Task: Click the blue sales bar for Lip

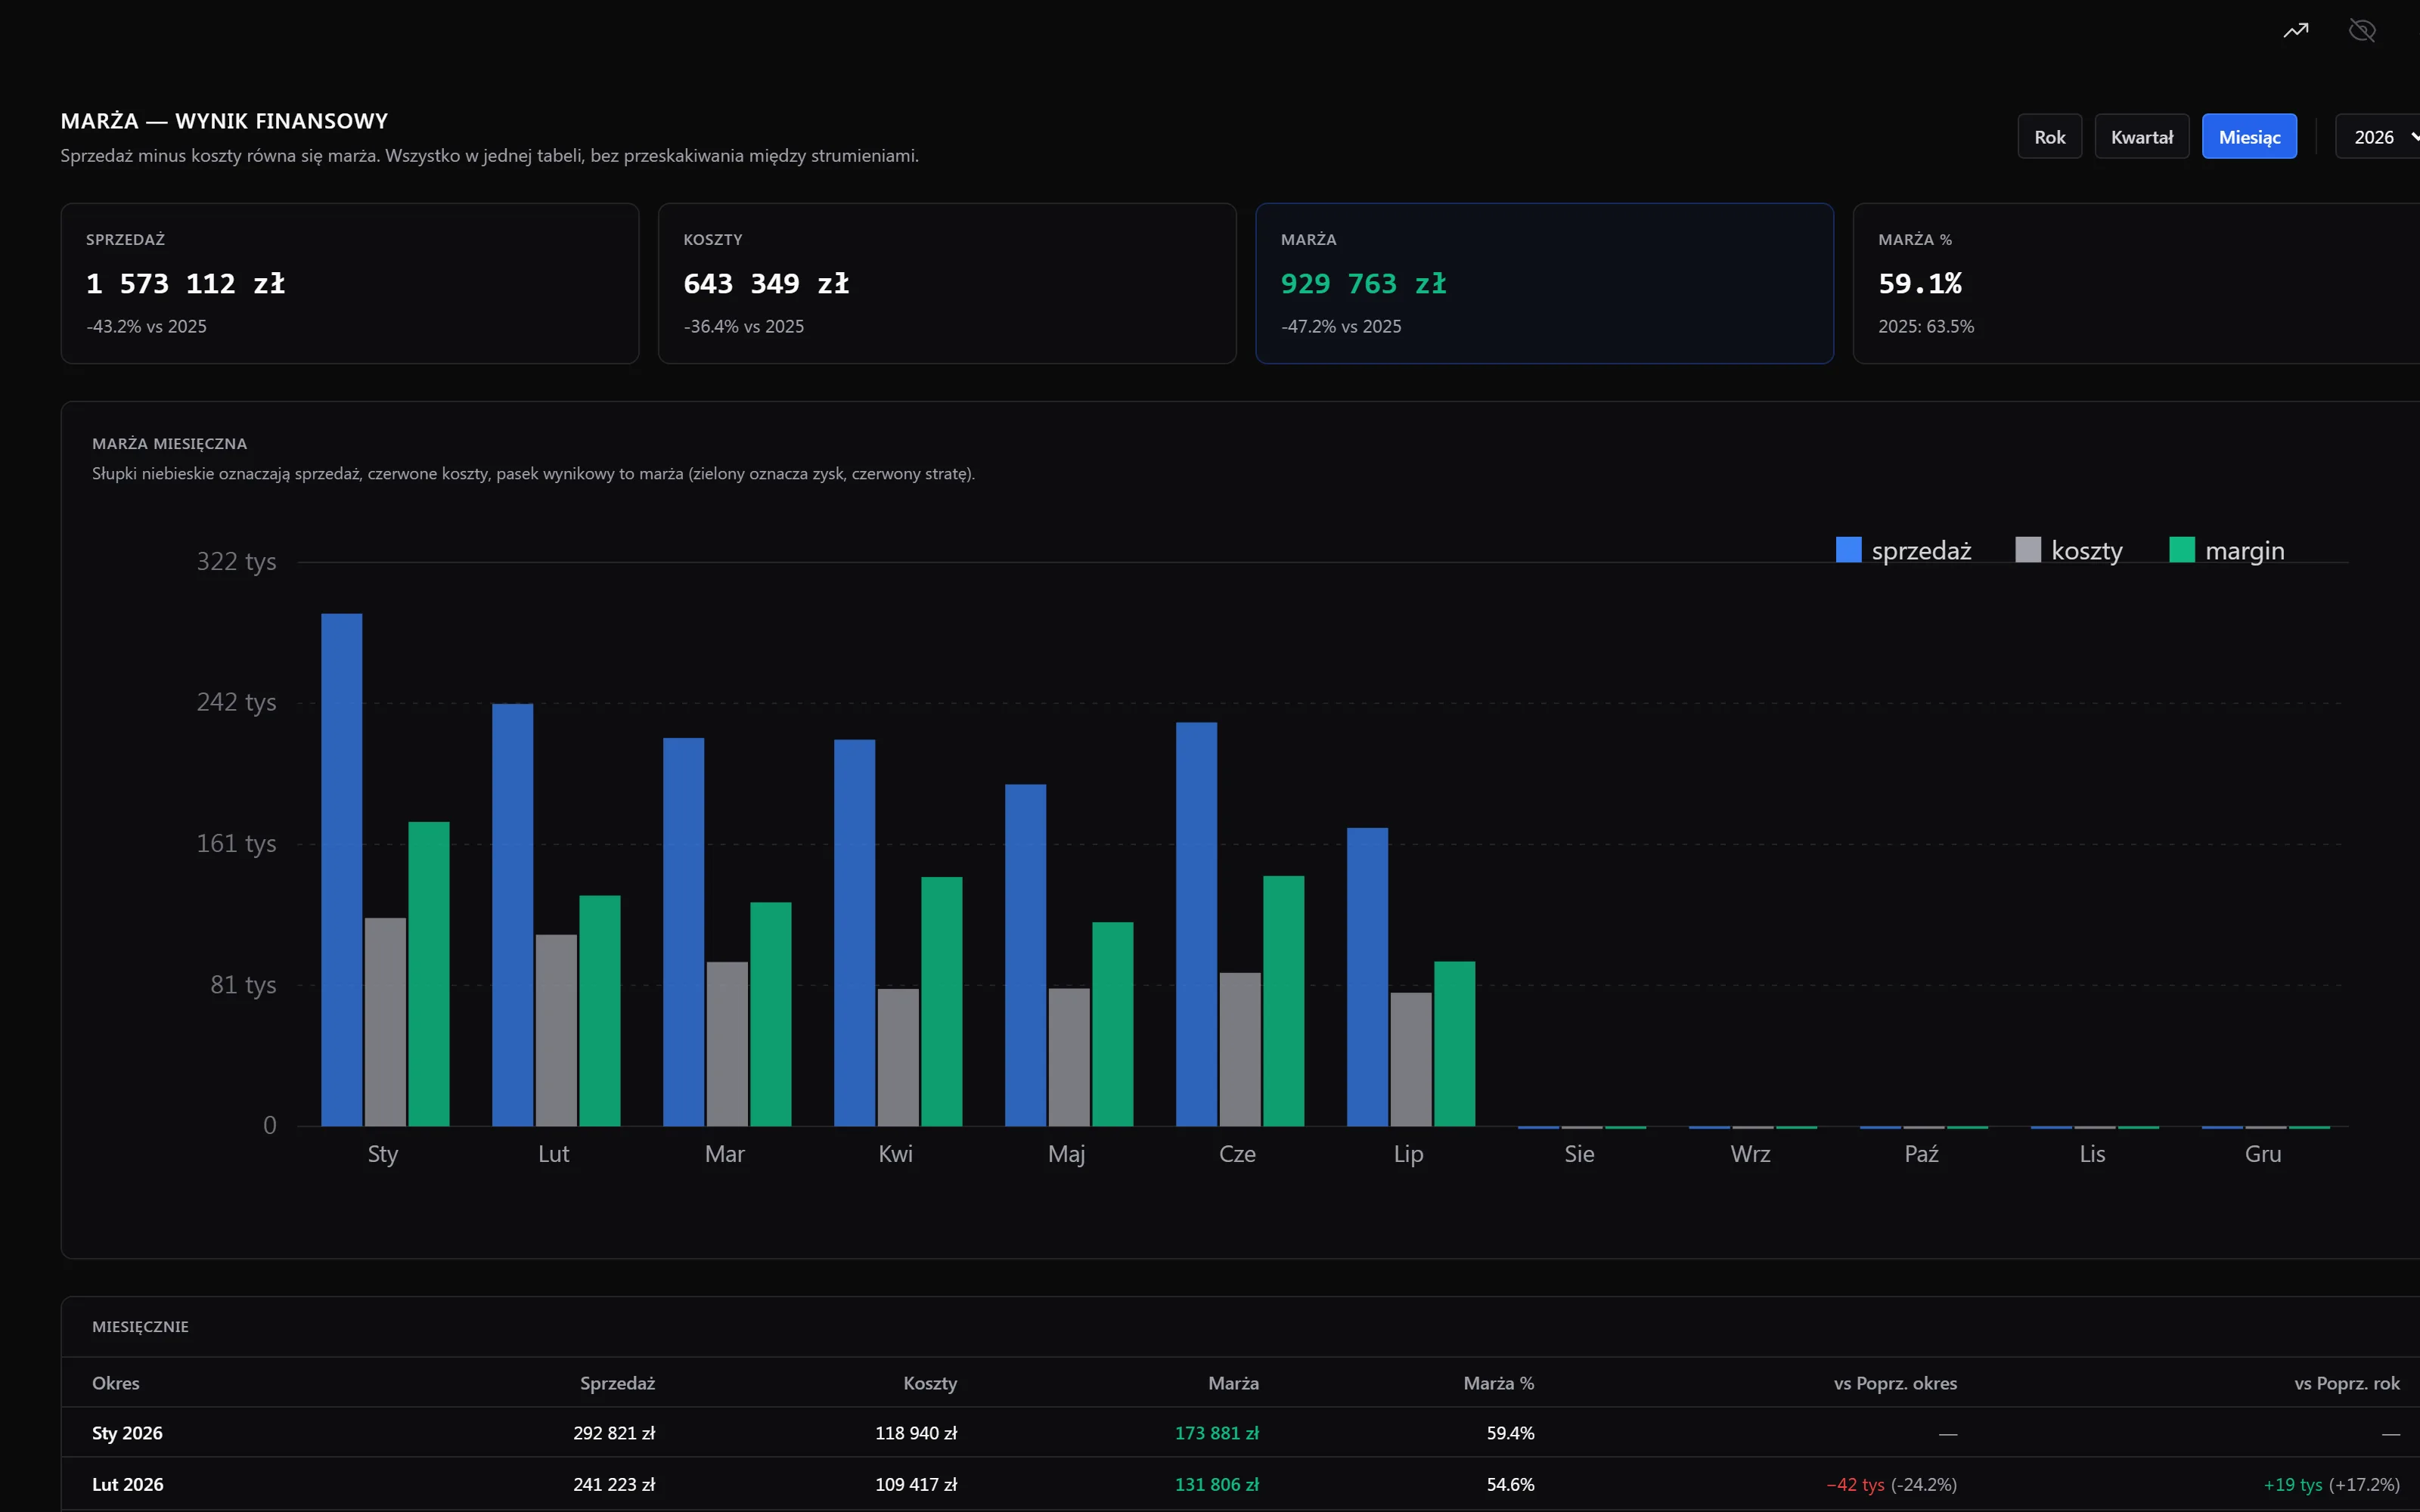Action: (x=1367, y=977)
